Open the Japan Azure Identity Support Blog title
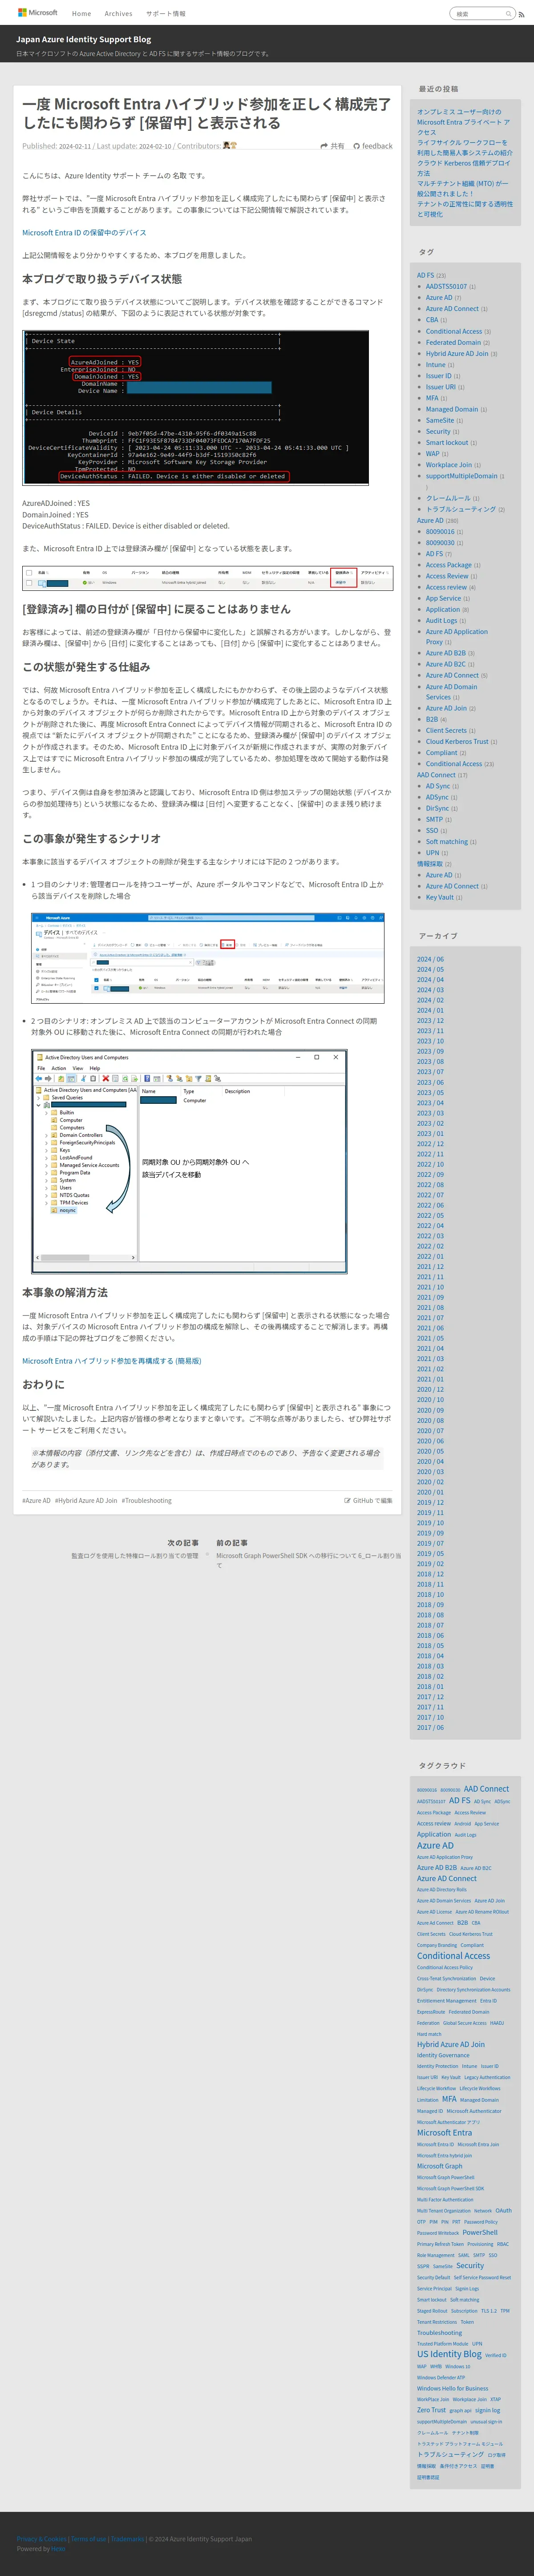This screenshot has height=2576, width=534. (x=83, y=40)
